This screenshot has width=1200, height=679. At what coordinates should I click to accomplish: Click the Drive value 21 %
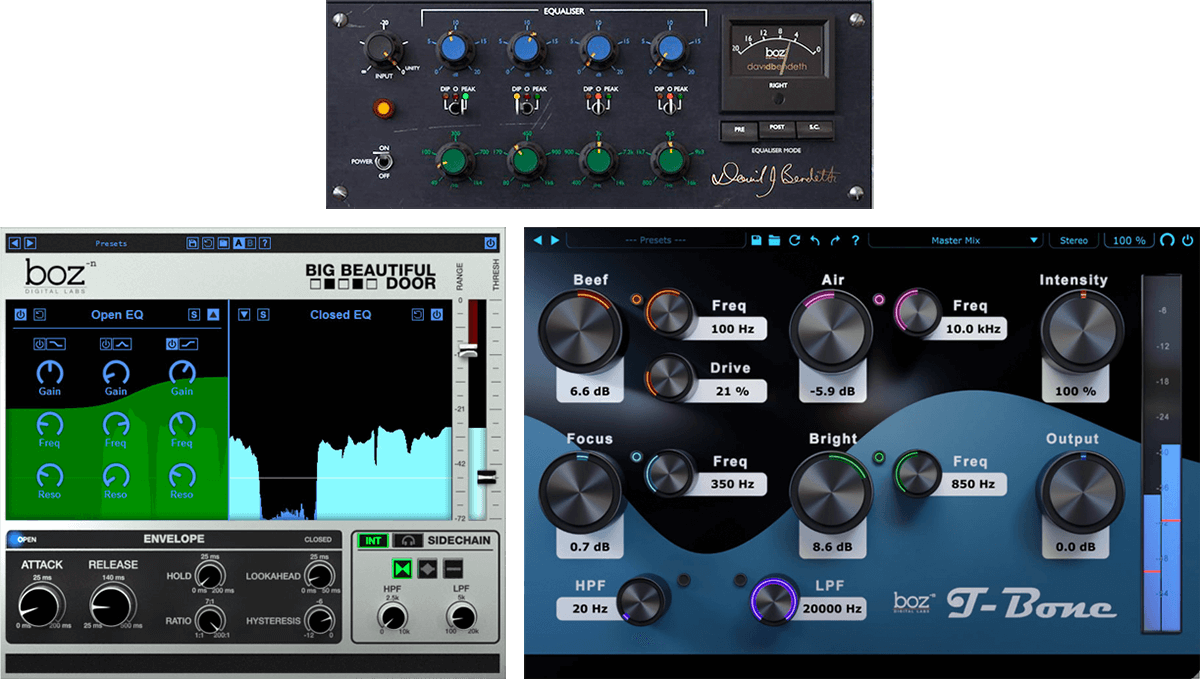click(732, 391)
